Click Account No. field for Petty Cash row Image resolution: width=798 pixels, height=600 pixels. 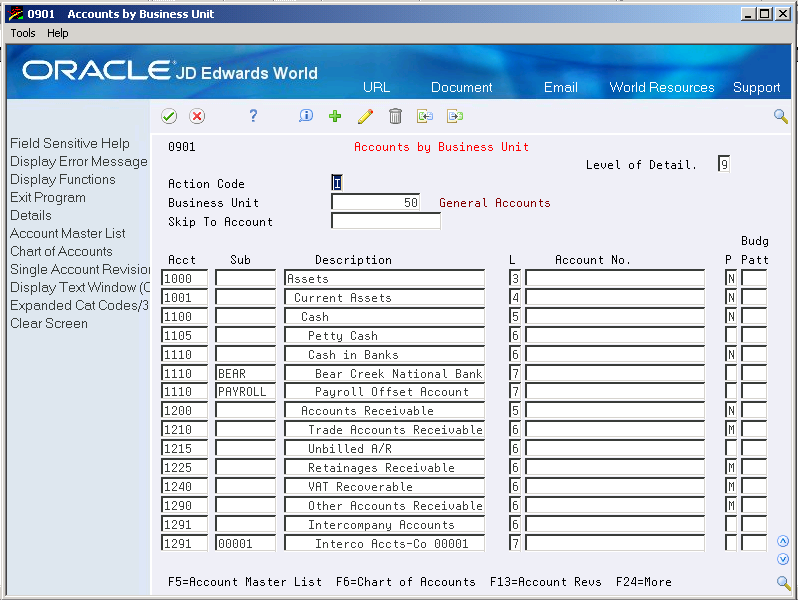pos(615,335)
